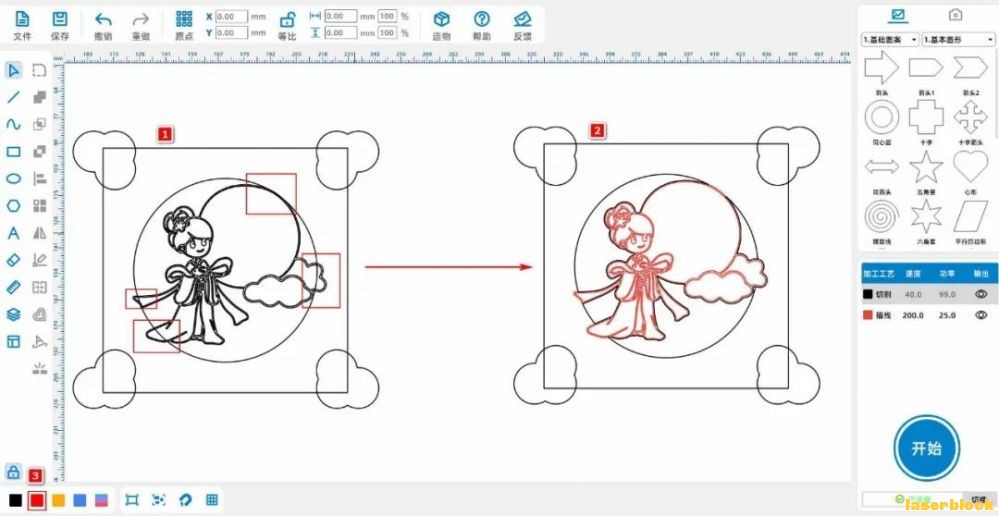
Task: Open the 反馈 (Feedback) icon
Action: (522, 19)
